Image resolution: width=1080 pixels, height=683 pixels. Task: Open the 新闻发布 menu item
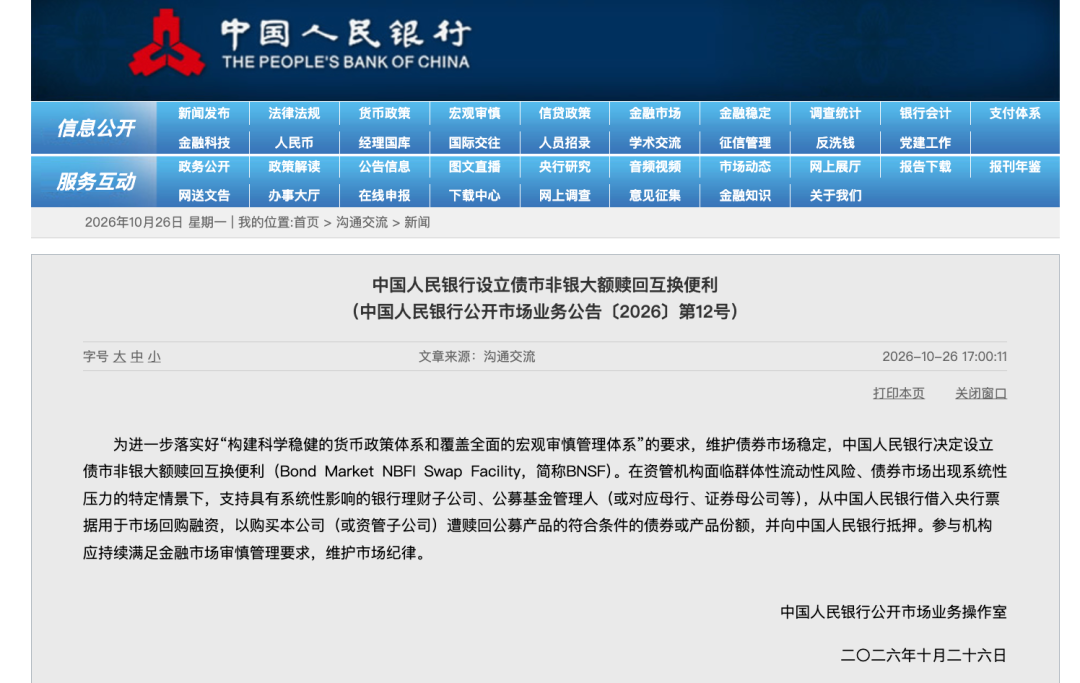click(x=204, y=114)
